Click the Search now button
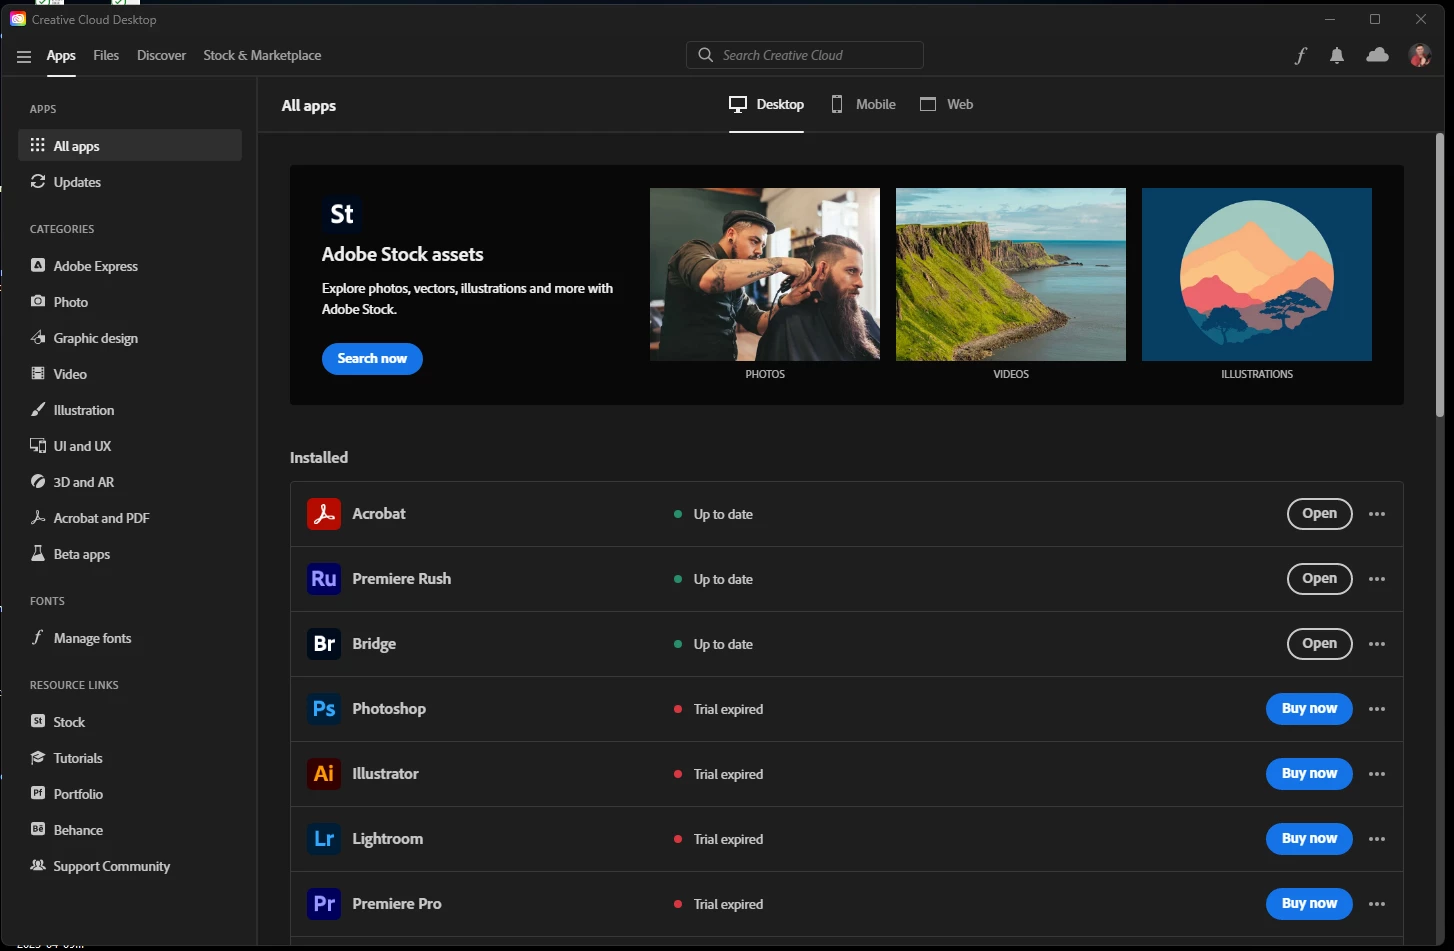The height and width of the screenshot is (951, 1454). pyautogui.click(x=372, y=359)
